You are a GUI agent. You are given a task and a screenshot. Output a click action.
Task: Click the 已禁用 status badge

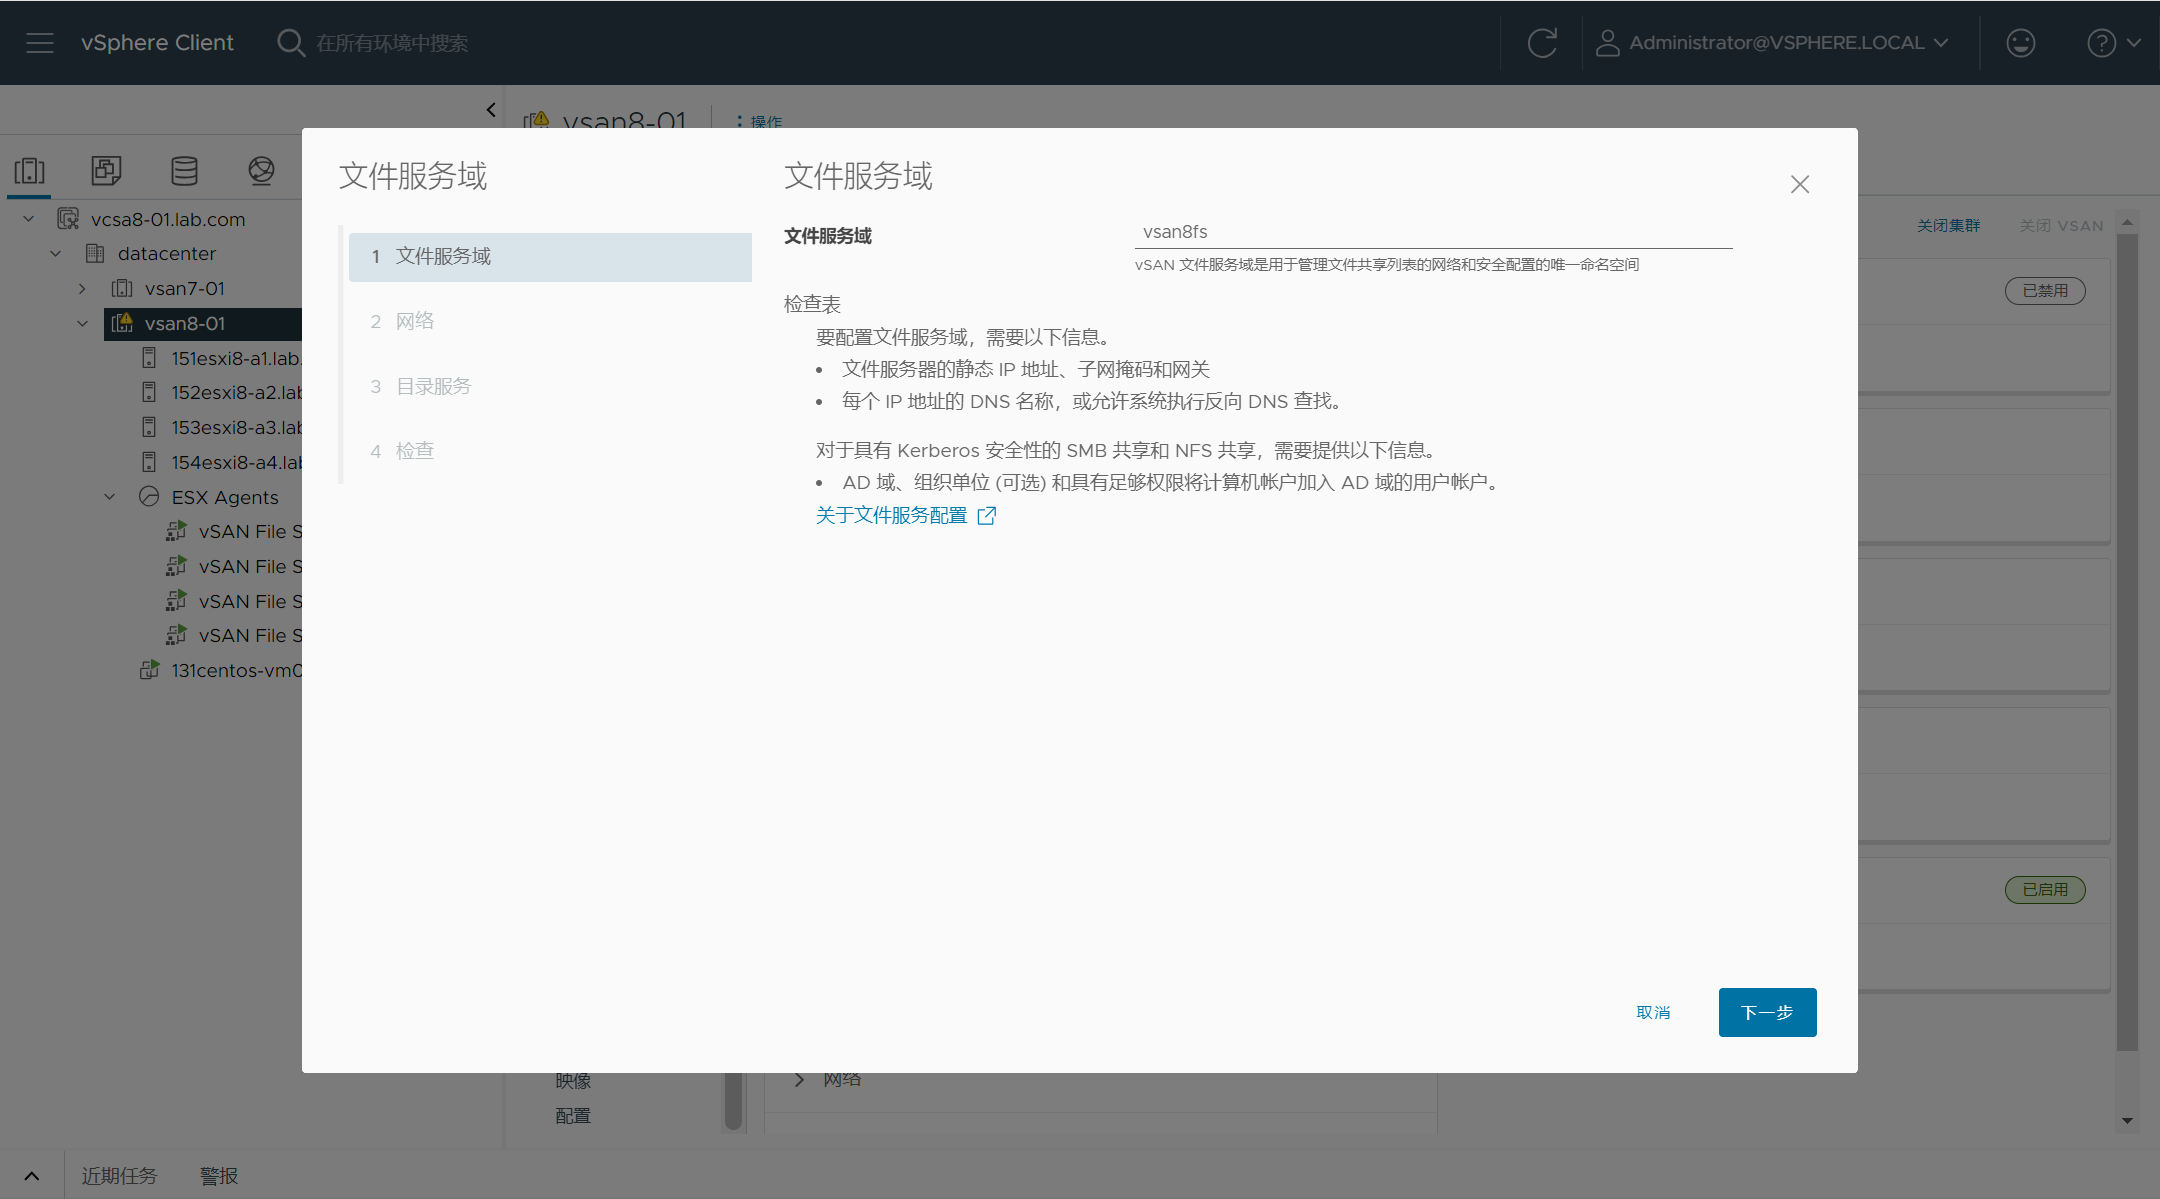[x=2045, y=291]
